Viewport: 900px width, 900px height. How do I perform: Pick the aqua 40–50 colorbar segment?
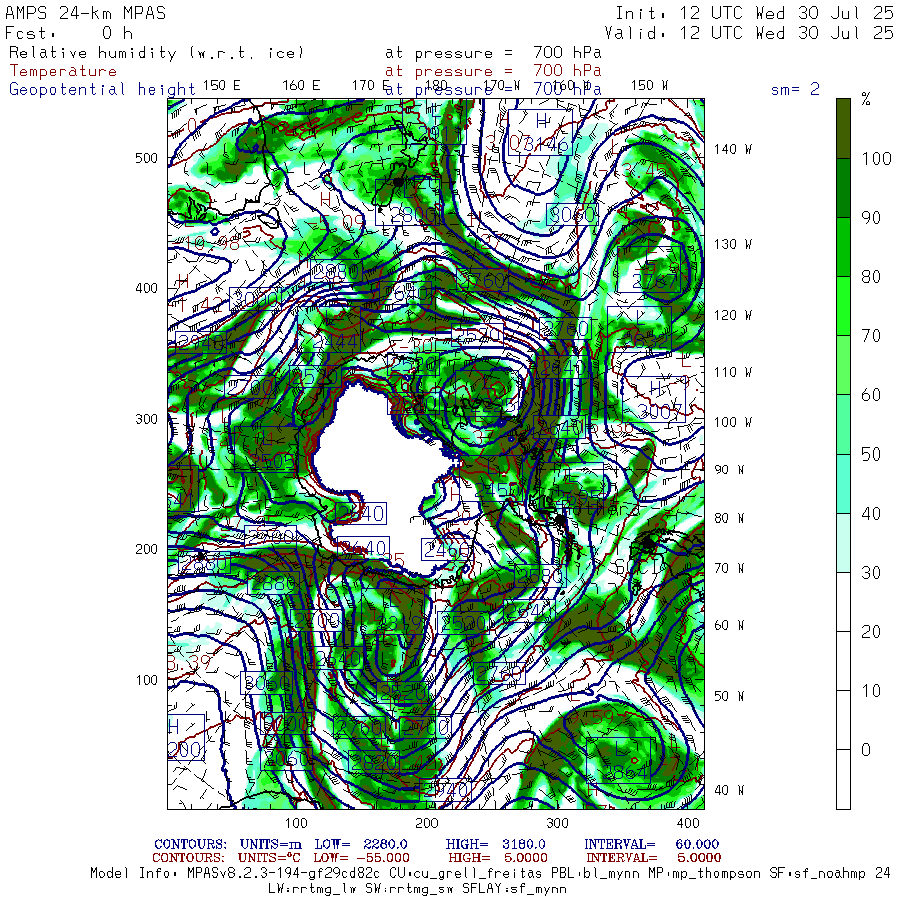click(x=843, y=483)
